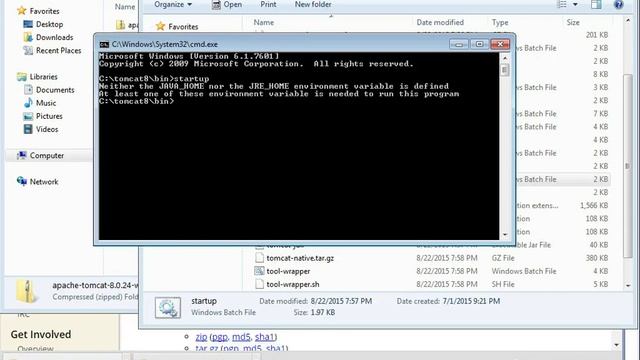Click the Videos library icon

tap(28, 129)
